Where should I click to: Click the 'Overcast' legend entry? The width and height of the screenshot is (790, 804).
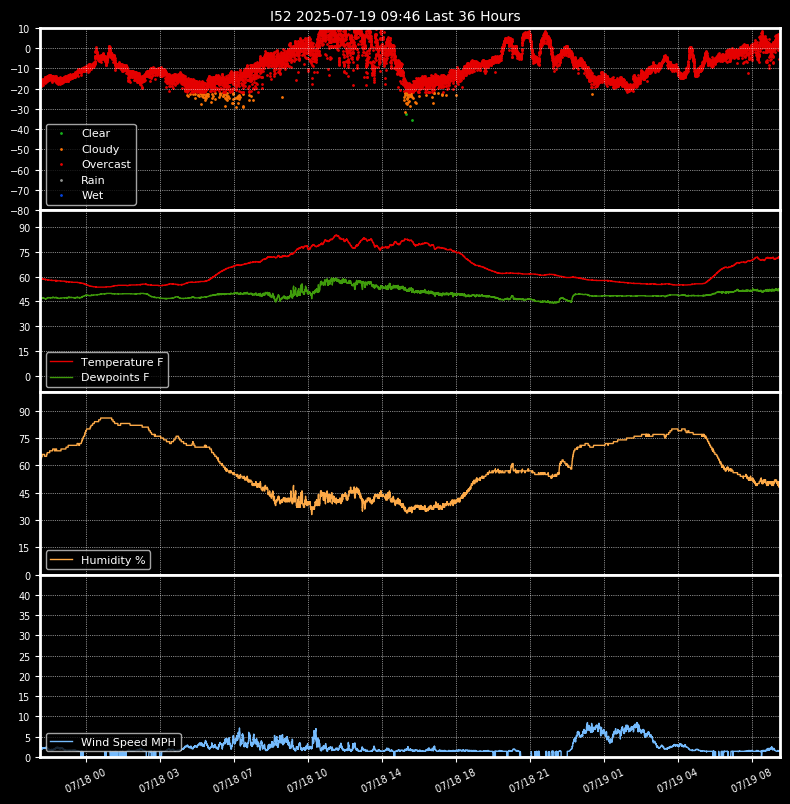[106, 164]
